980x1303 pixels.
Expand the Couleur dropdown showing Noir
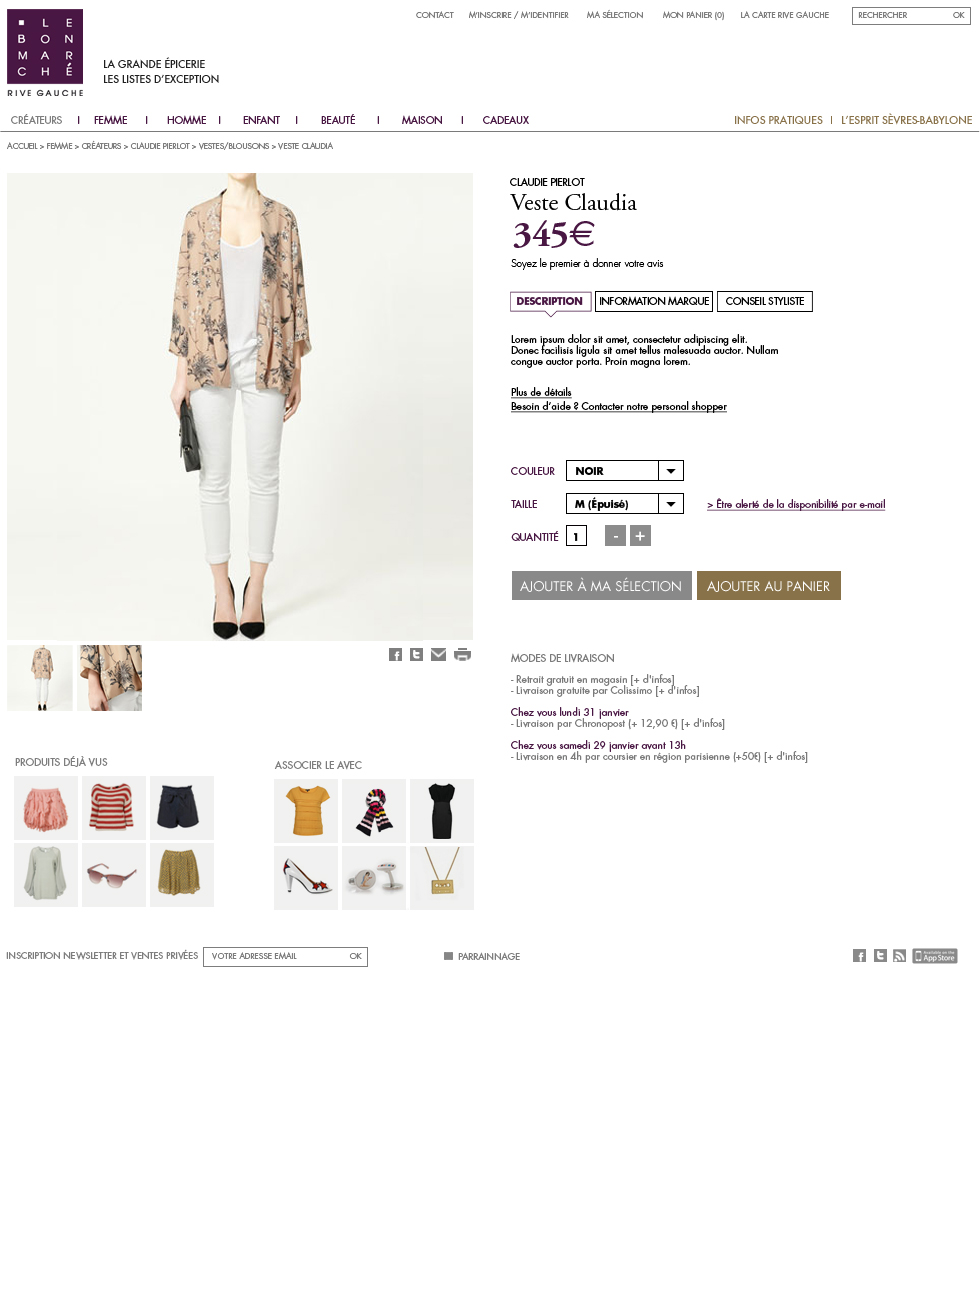(x=625, y=471)
